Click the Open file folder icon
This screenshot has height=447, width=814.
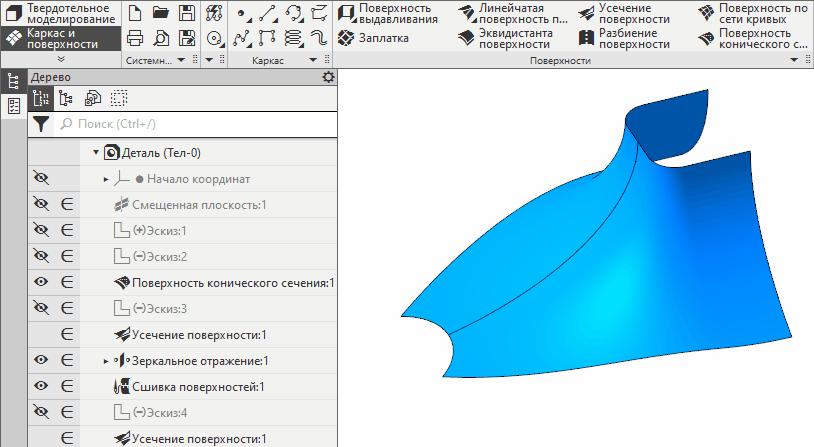(160, 13)
